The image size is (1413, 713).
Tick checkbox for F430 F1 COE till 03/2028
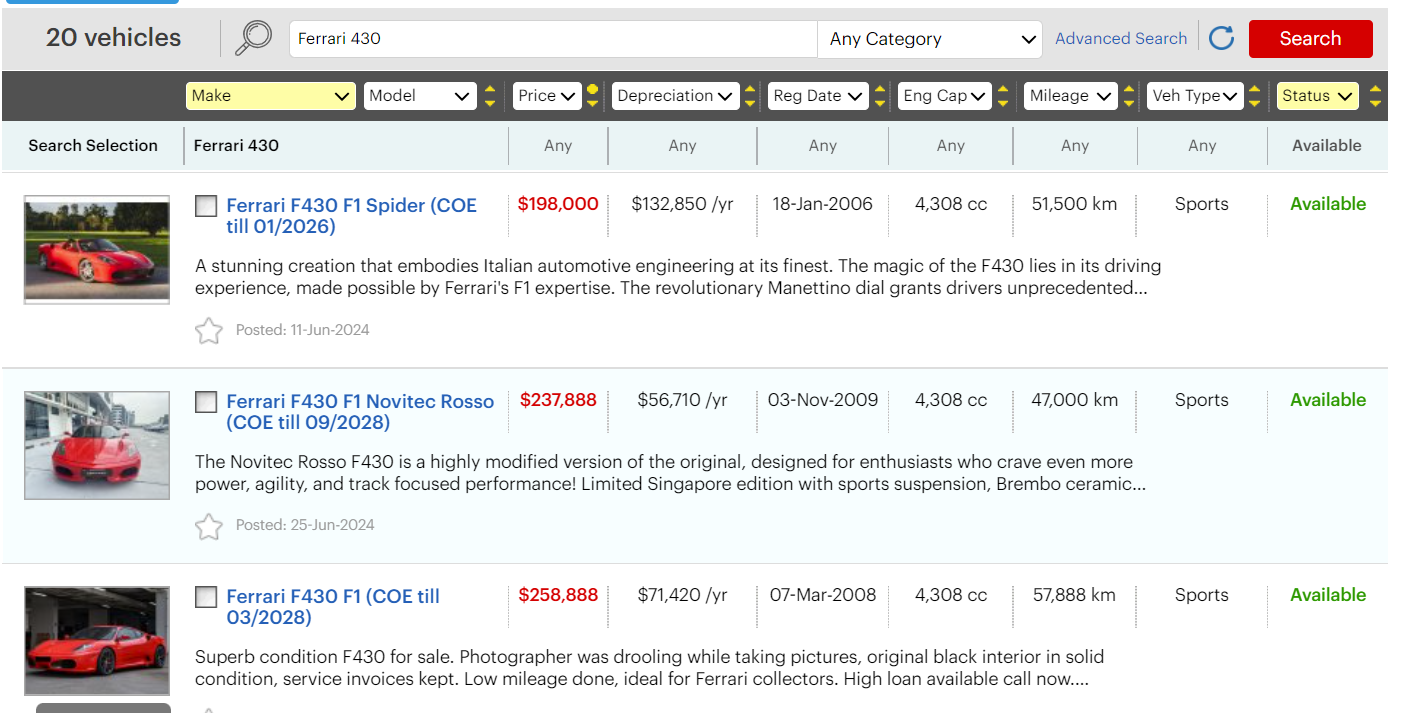tap(206, 597)
